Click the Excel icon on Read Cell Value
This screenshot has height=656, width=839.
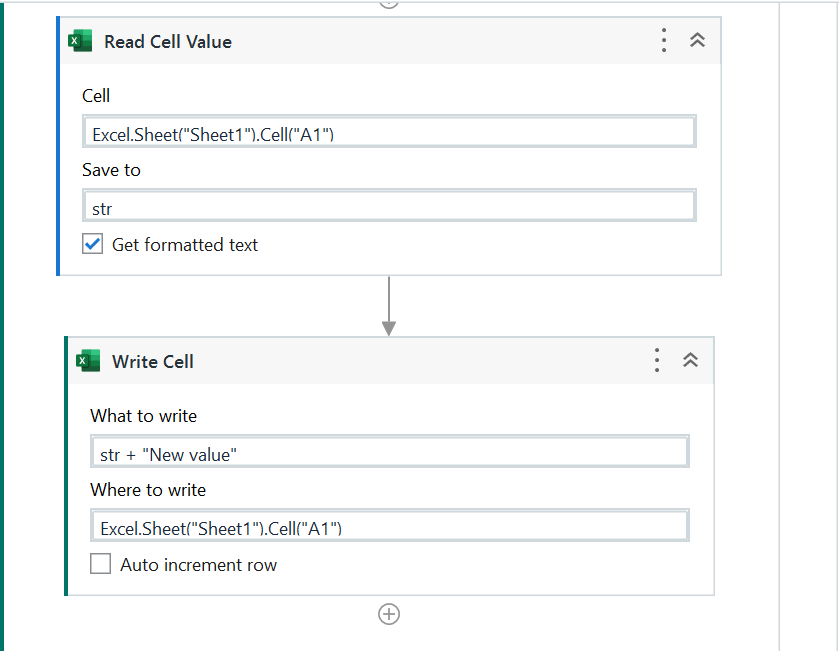pos(80,41)
